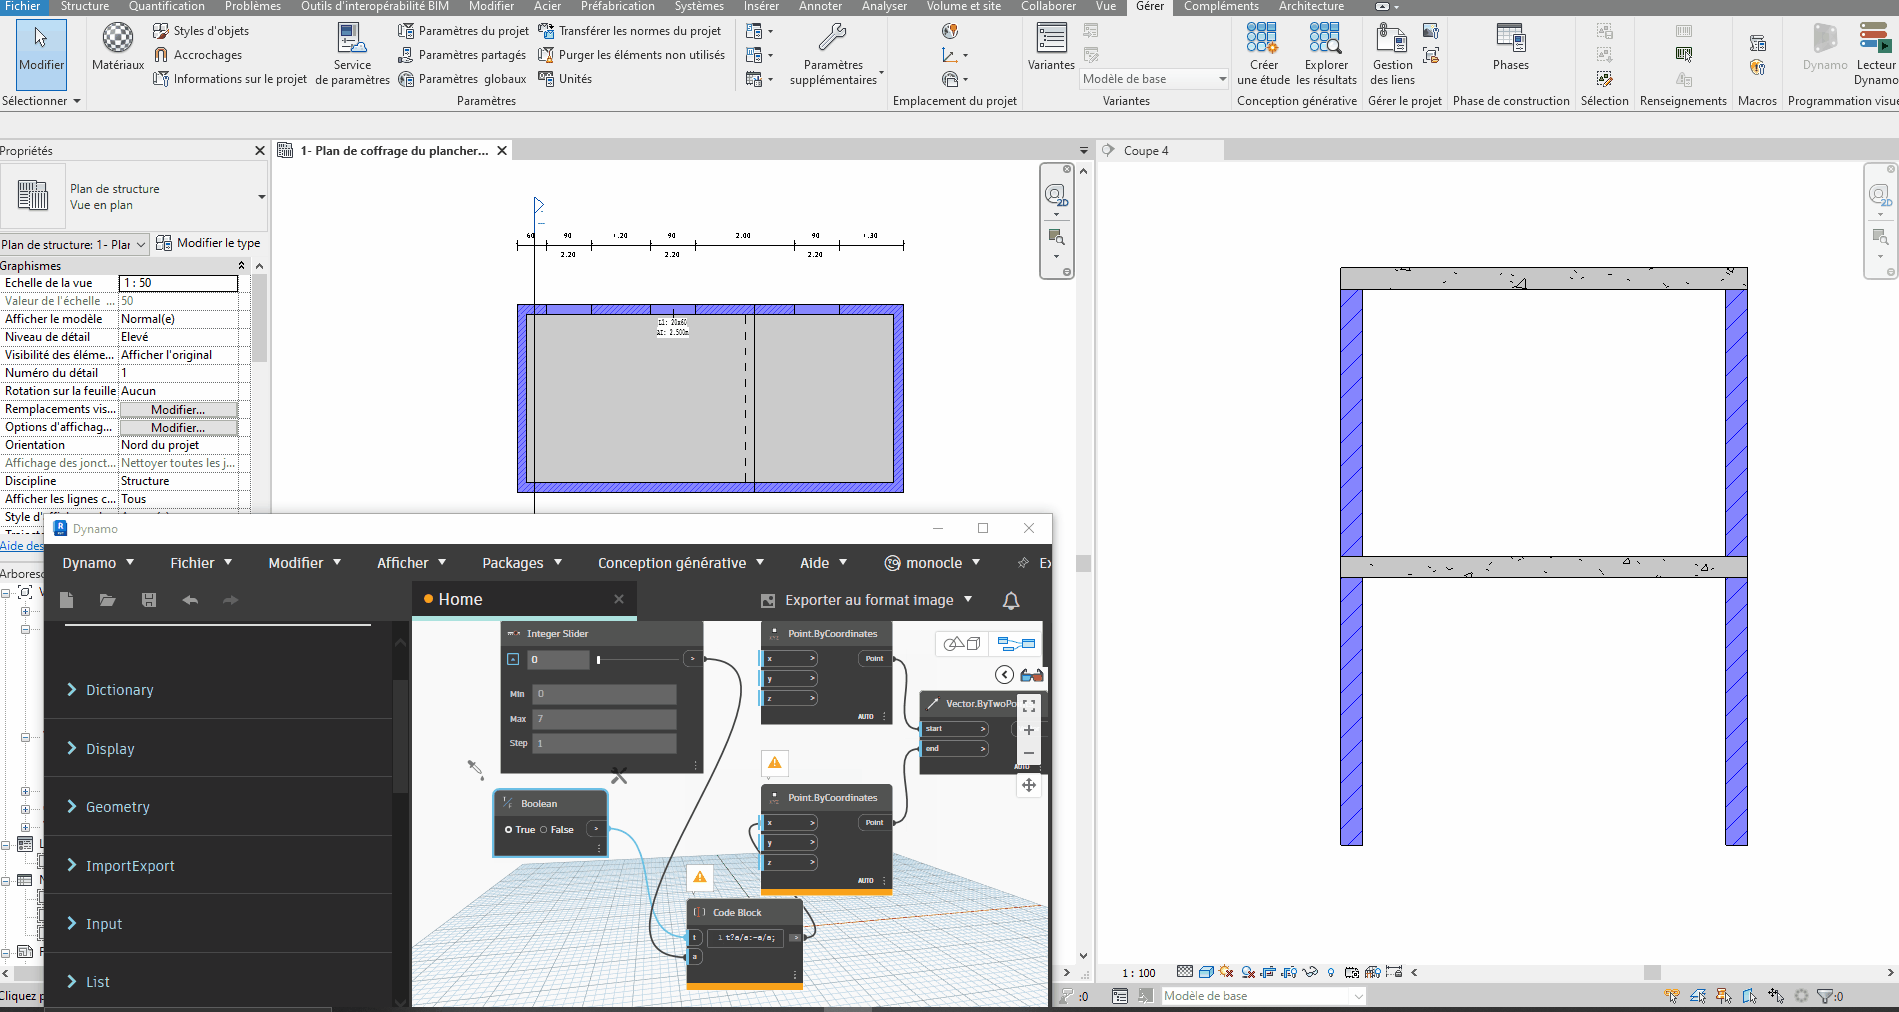Click properties panel vertical scrollbar
The height and width of the screenshot is (1012, 1899).
(x=260, y=320)
